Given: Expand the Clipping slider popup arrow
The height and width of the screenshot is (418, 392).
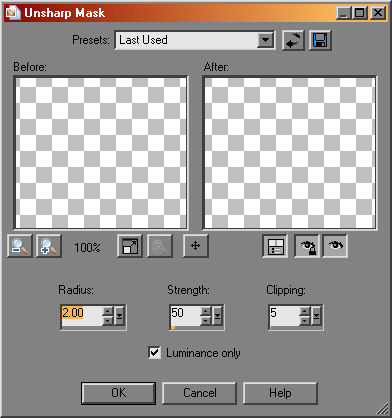Looking at the screenshot, I should [316, 316].
